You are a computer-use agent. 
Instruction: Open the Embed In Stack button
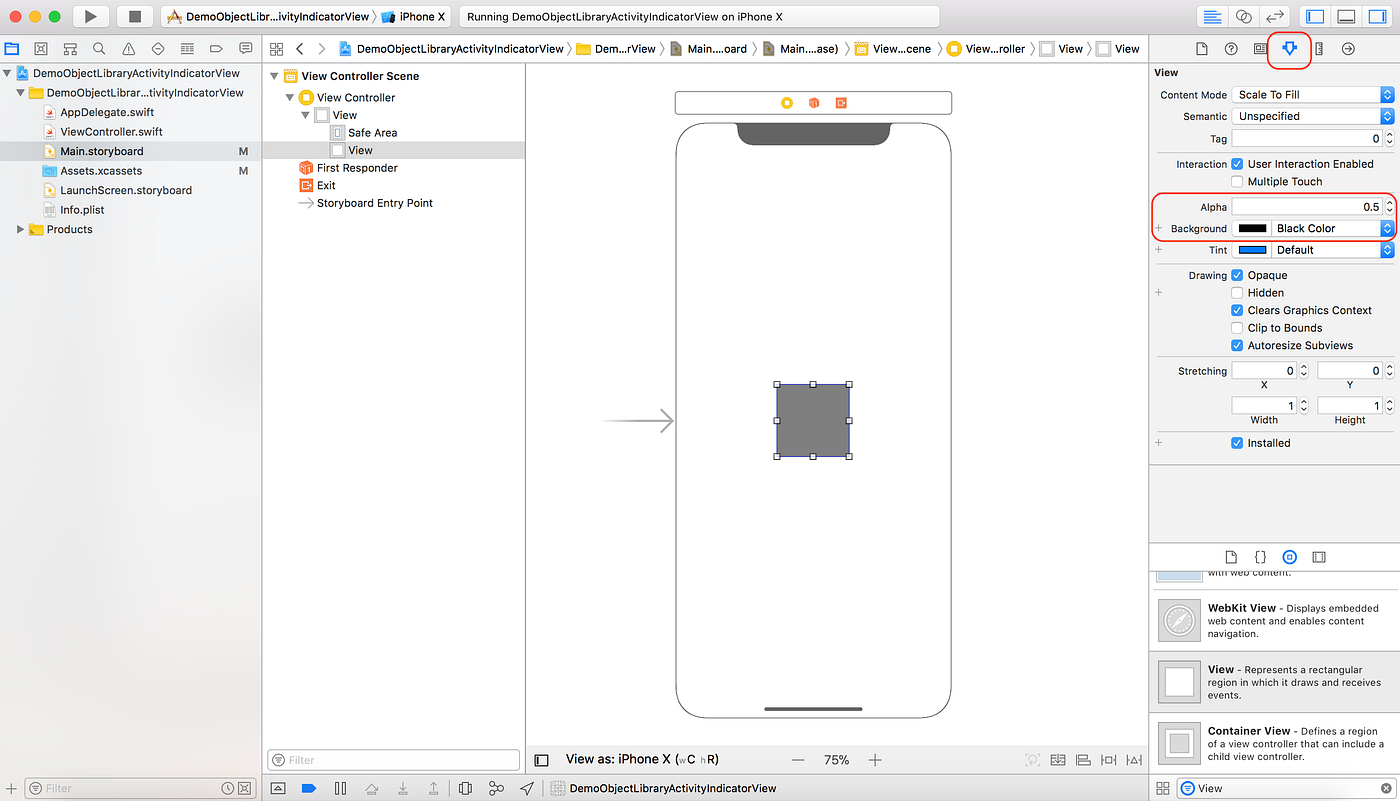[1059, 760]
